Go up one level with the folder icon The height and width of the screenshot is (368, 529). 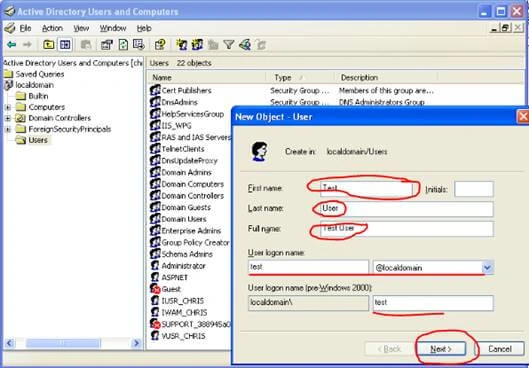point(49,45)
